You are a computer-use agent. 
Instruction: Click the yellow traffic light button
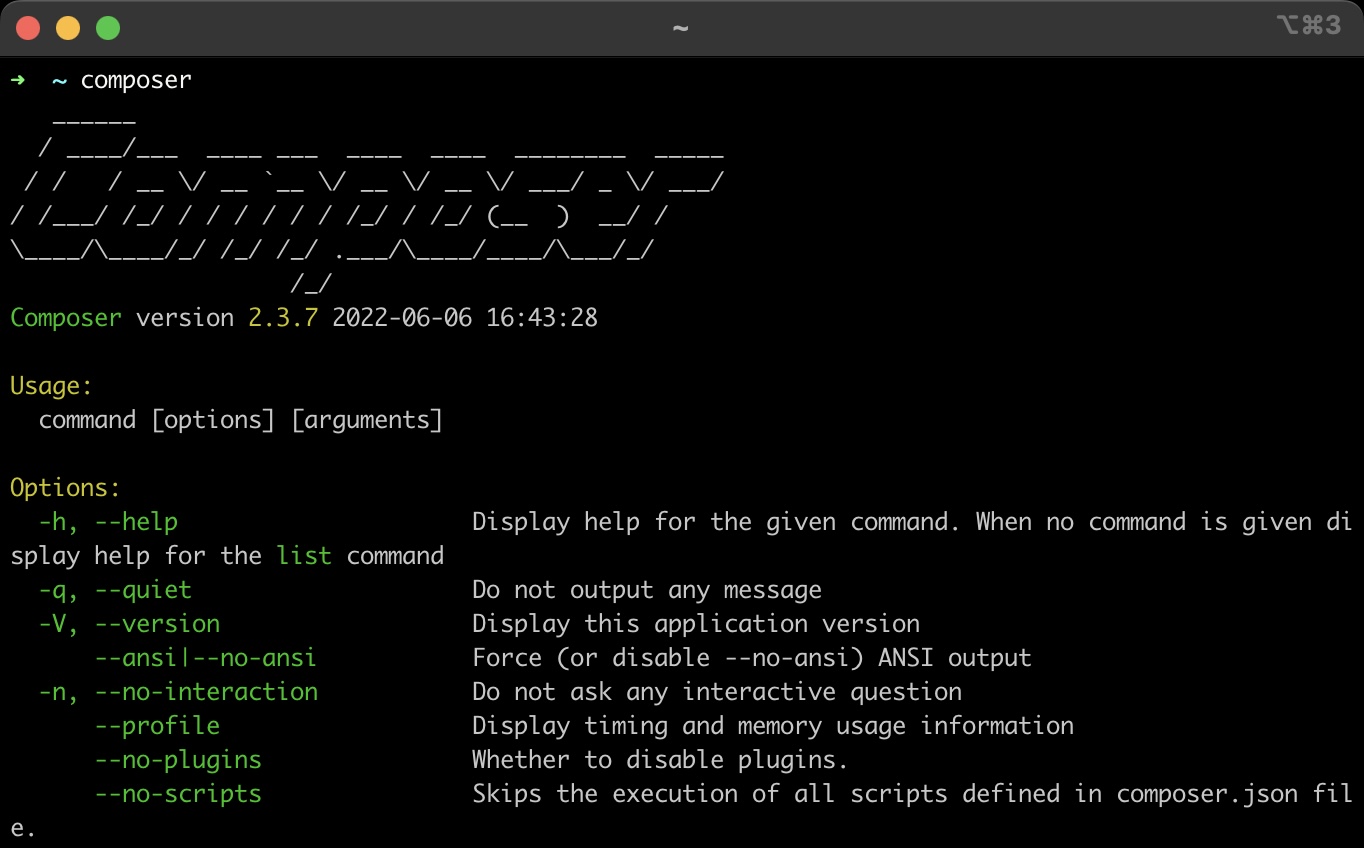[x=68, y=28]
